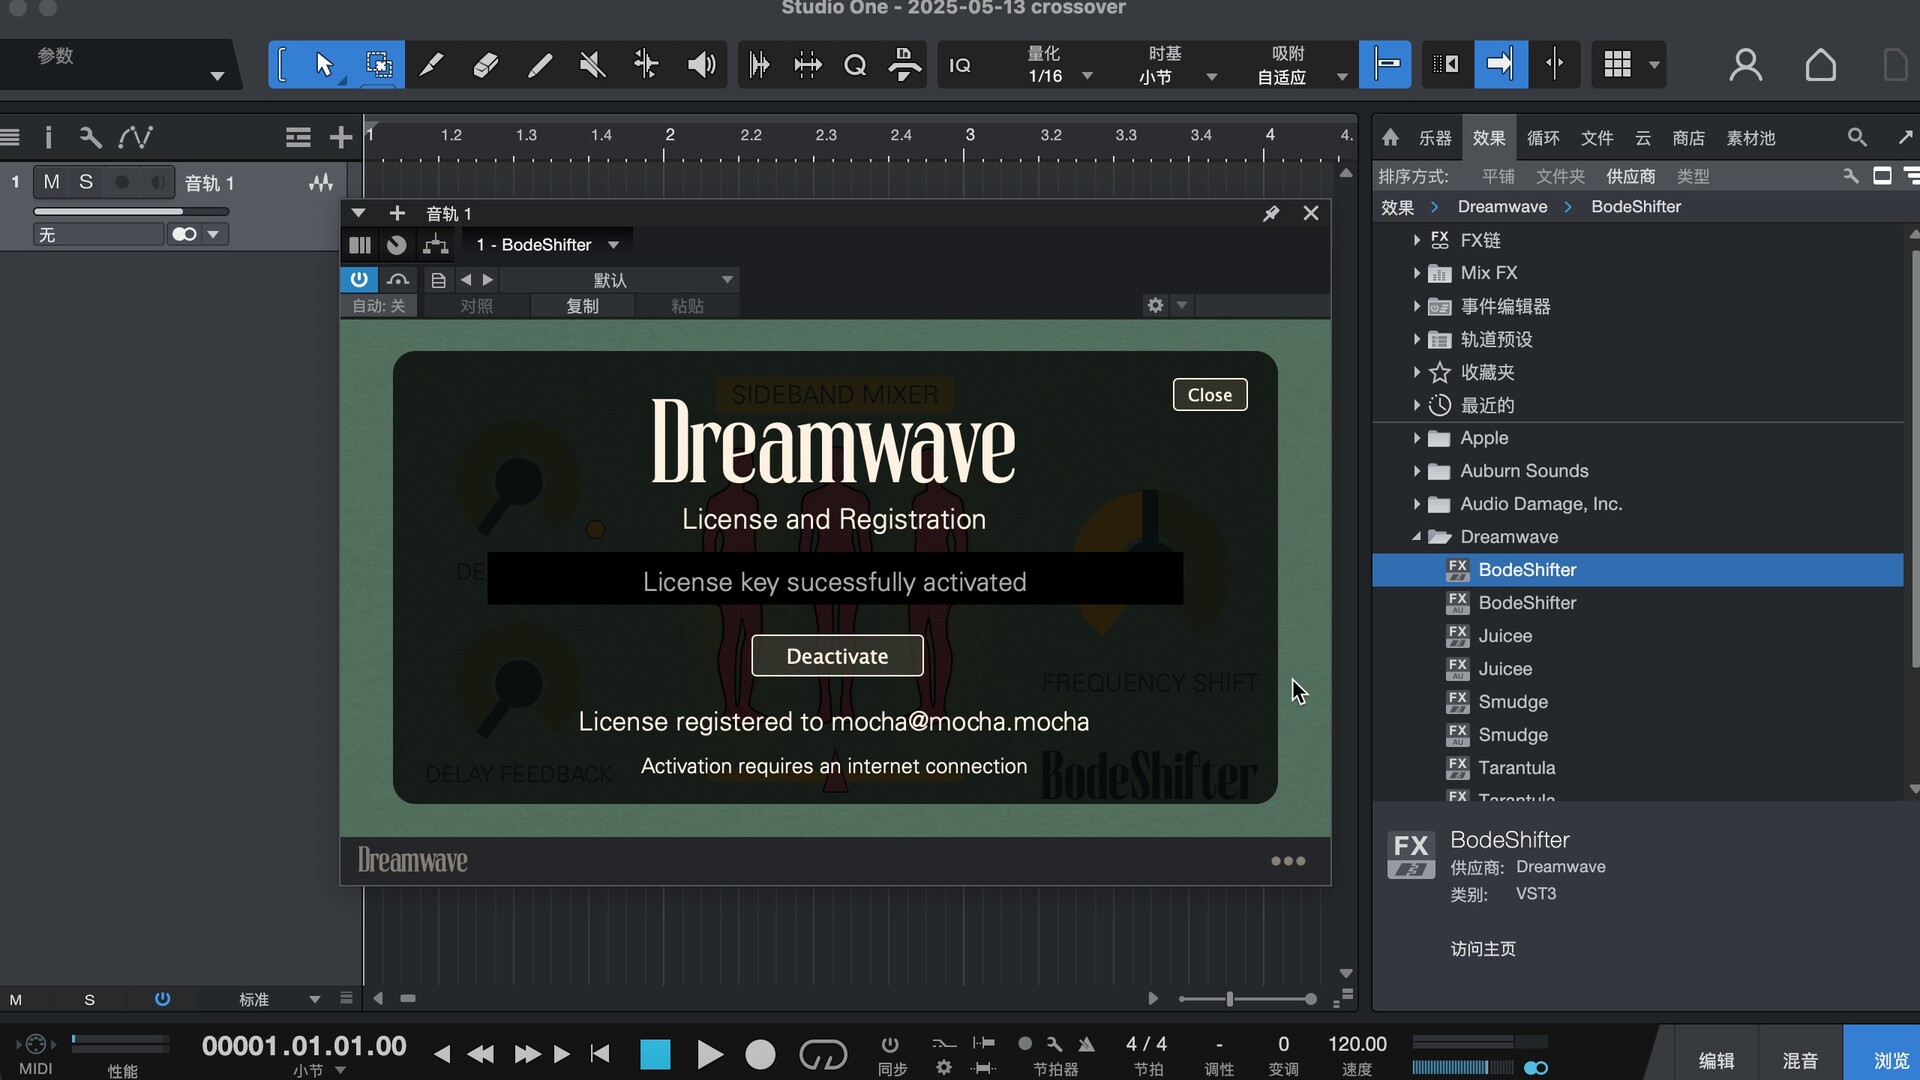Toggle monitor on track 音轨 1
1920x1080 pixels.
point(157,182)
